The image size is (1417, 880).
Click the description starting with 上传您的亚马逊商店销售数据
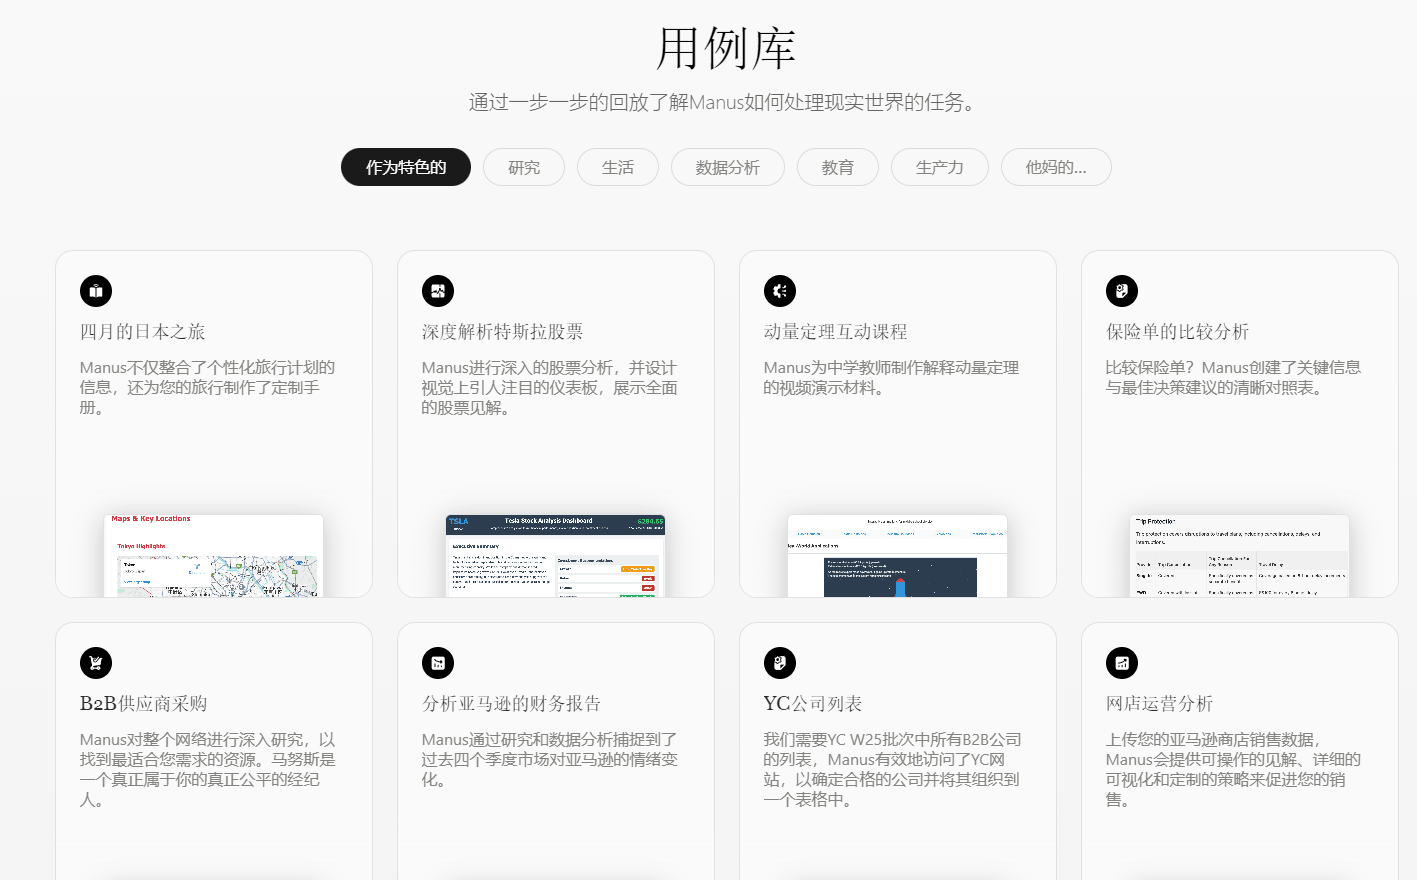tap(1233, 770)
